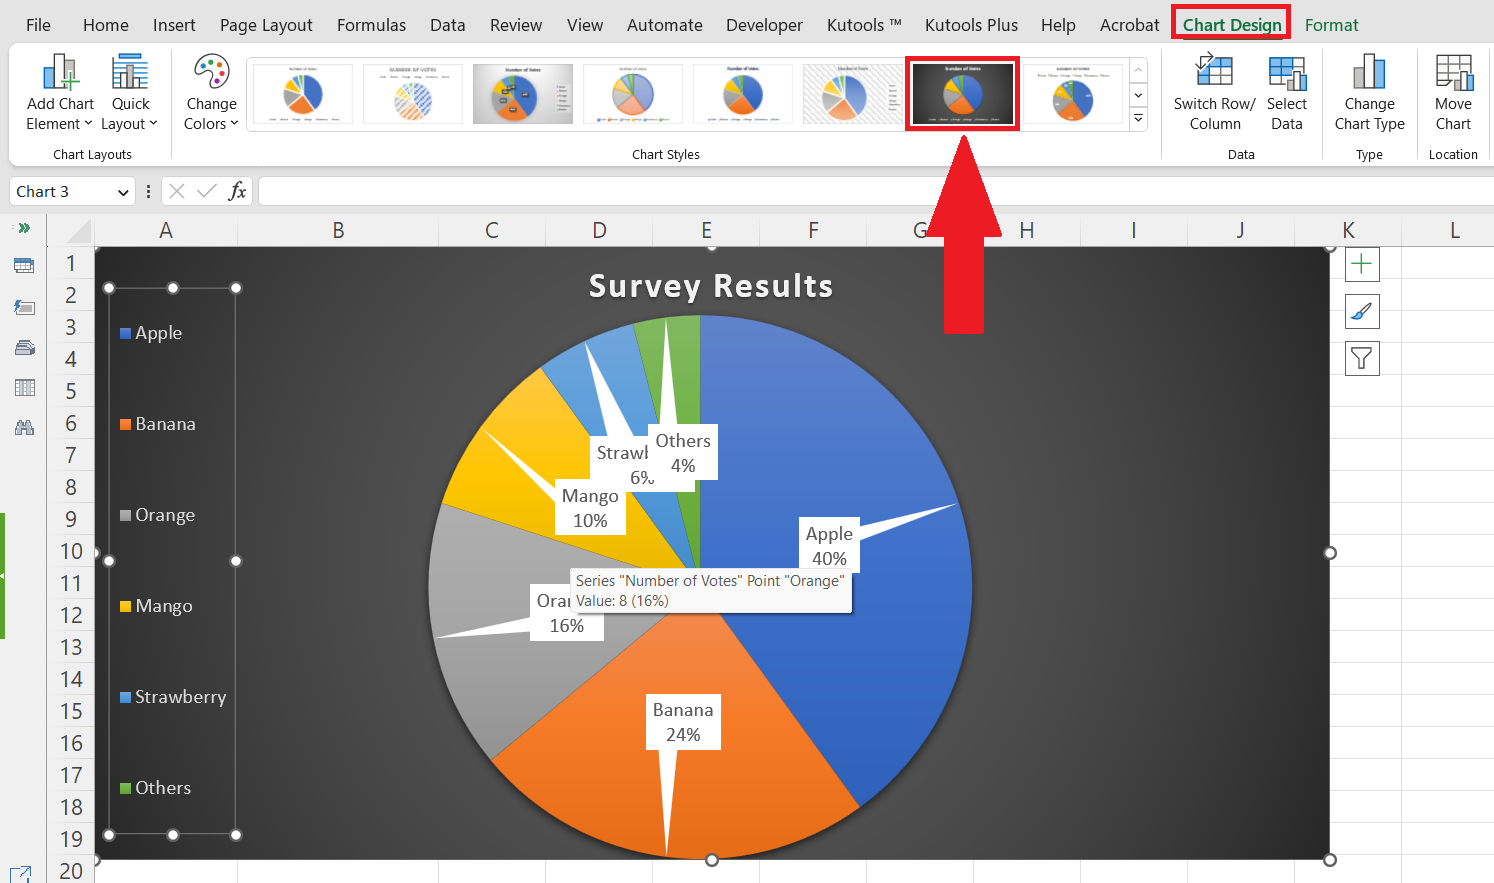Screen dimensions: 1494x883
Task: Switch to the Kutools Plus tab
Action: tap(971, 25)
